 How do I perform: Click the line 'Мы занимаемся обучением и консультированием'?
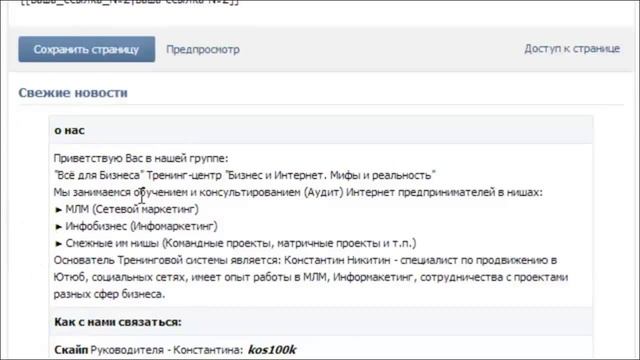(298, 192)
